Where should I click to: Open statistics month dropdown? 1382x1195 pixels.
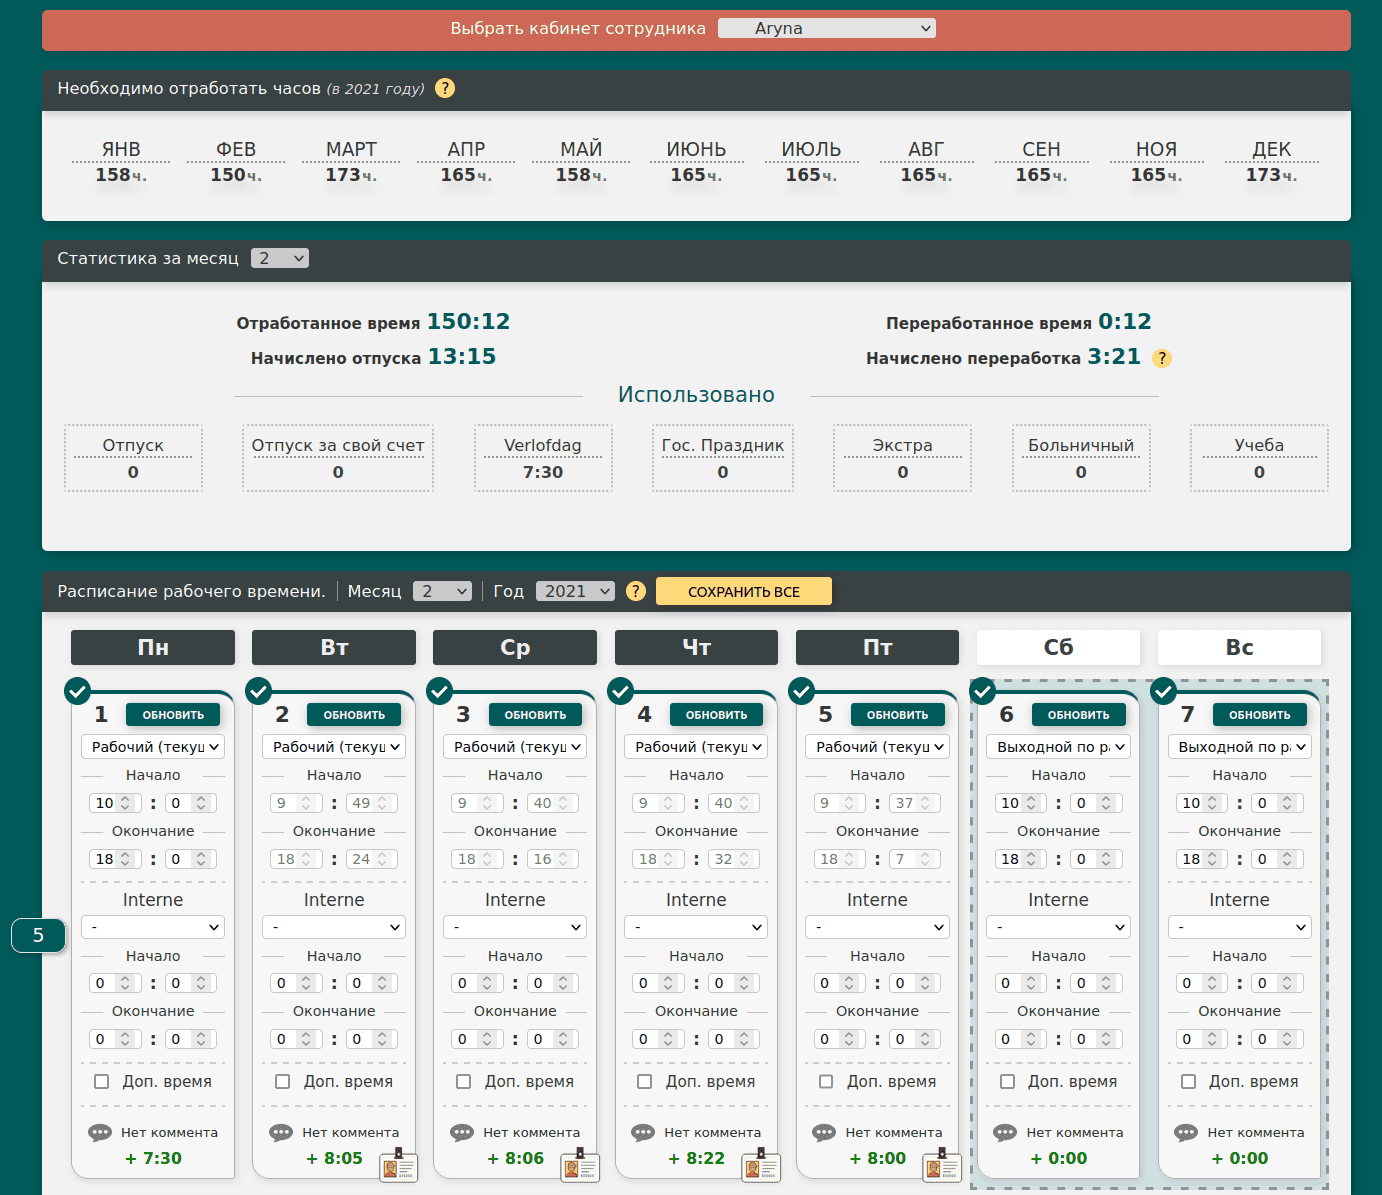[x=280, y=258]
